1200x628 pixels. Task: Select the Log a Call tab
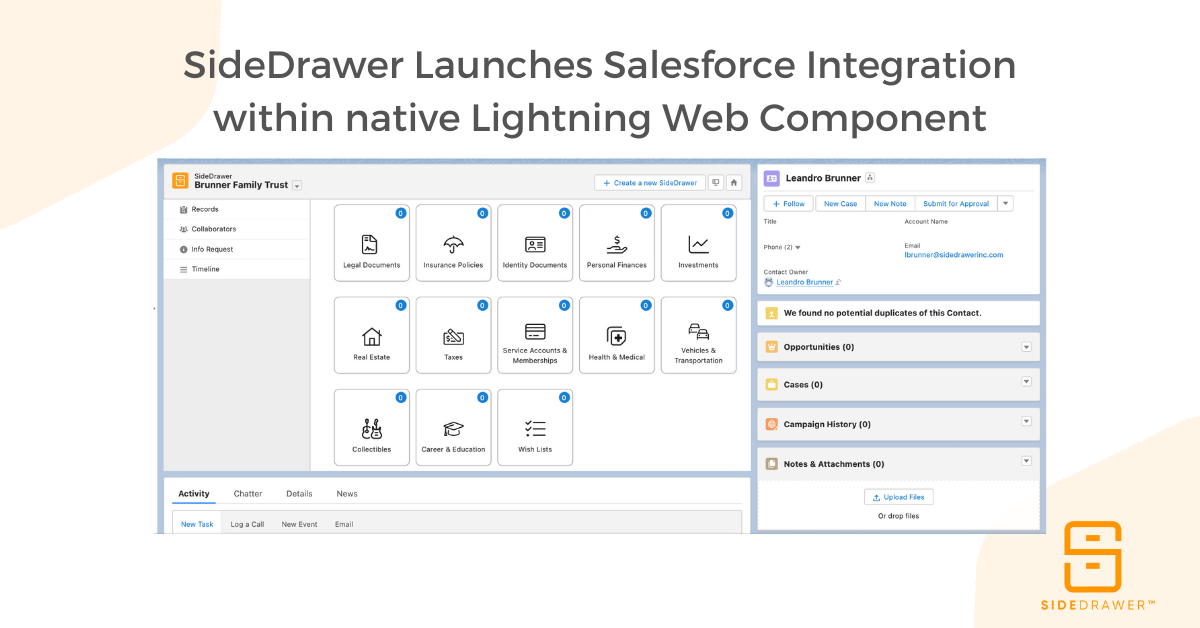(x=247, y=524)
